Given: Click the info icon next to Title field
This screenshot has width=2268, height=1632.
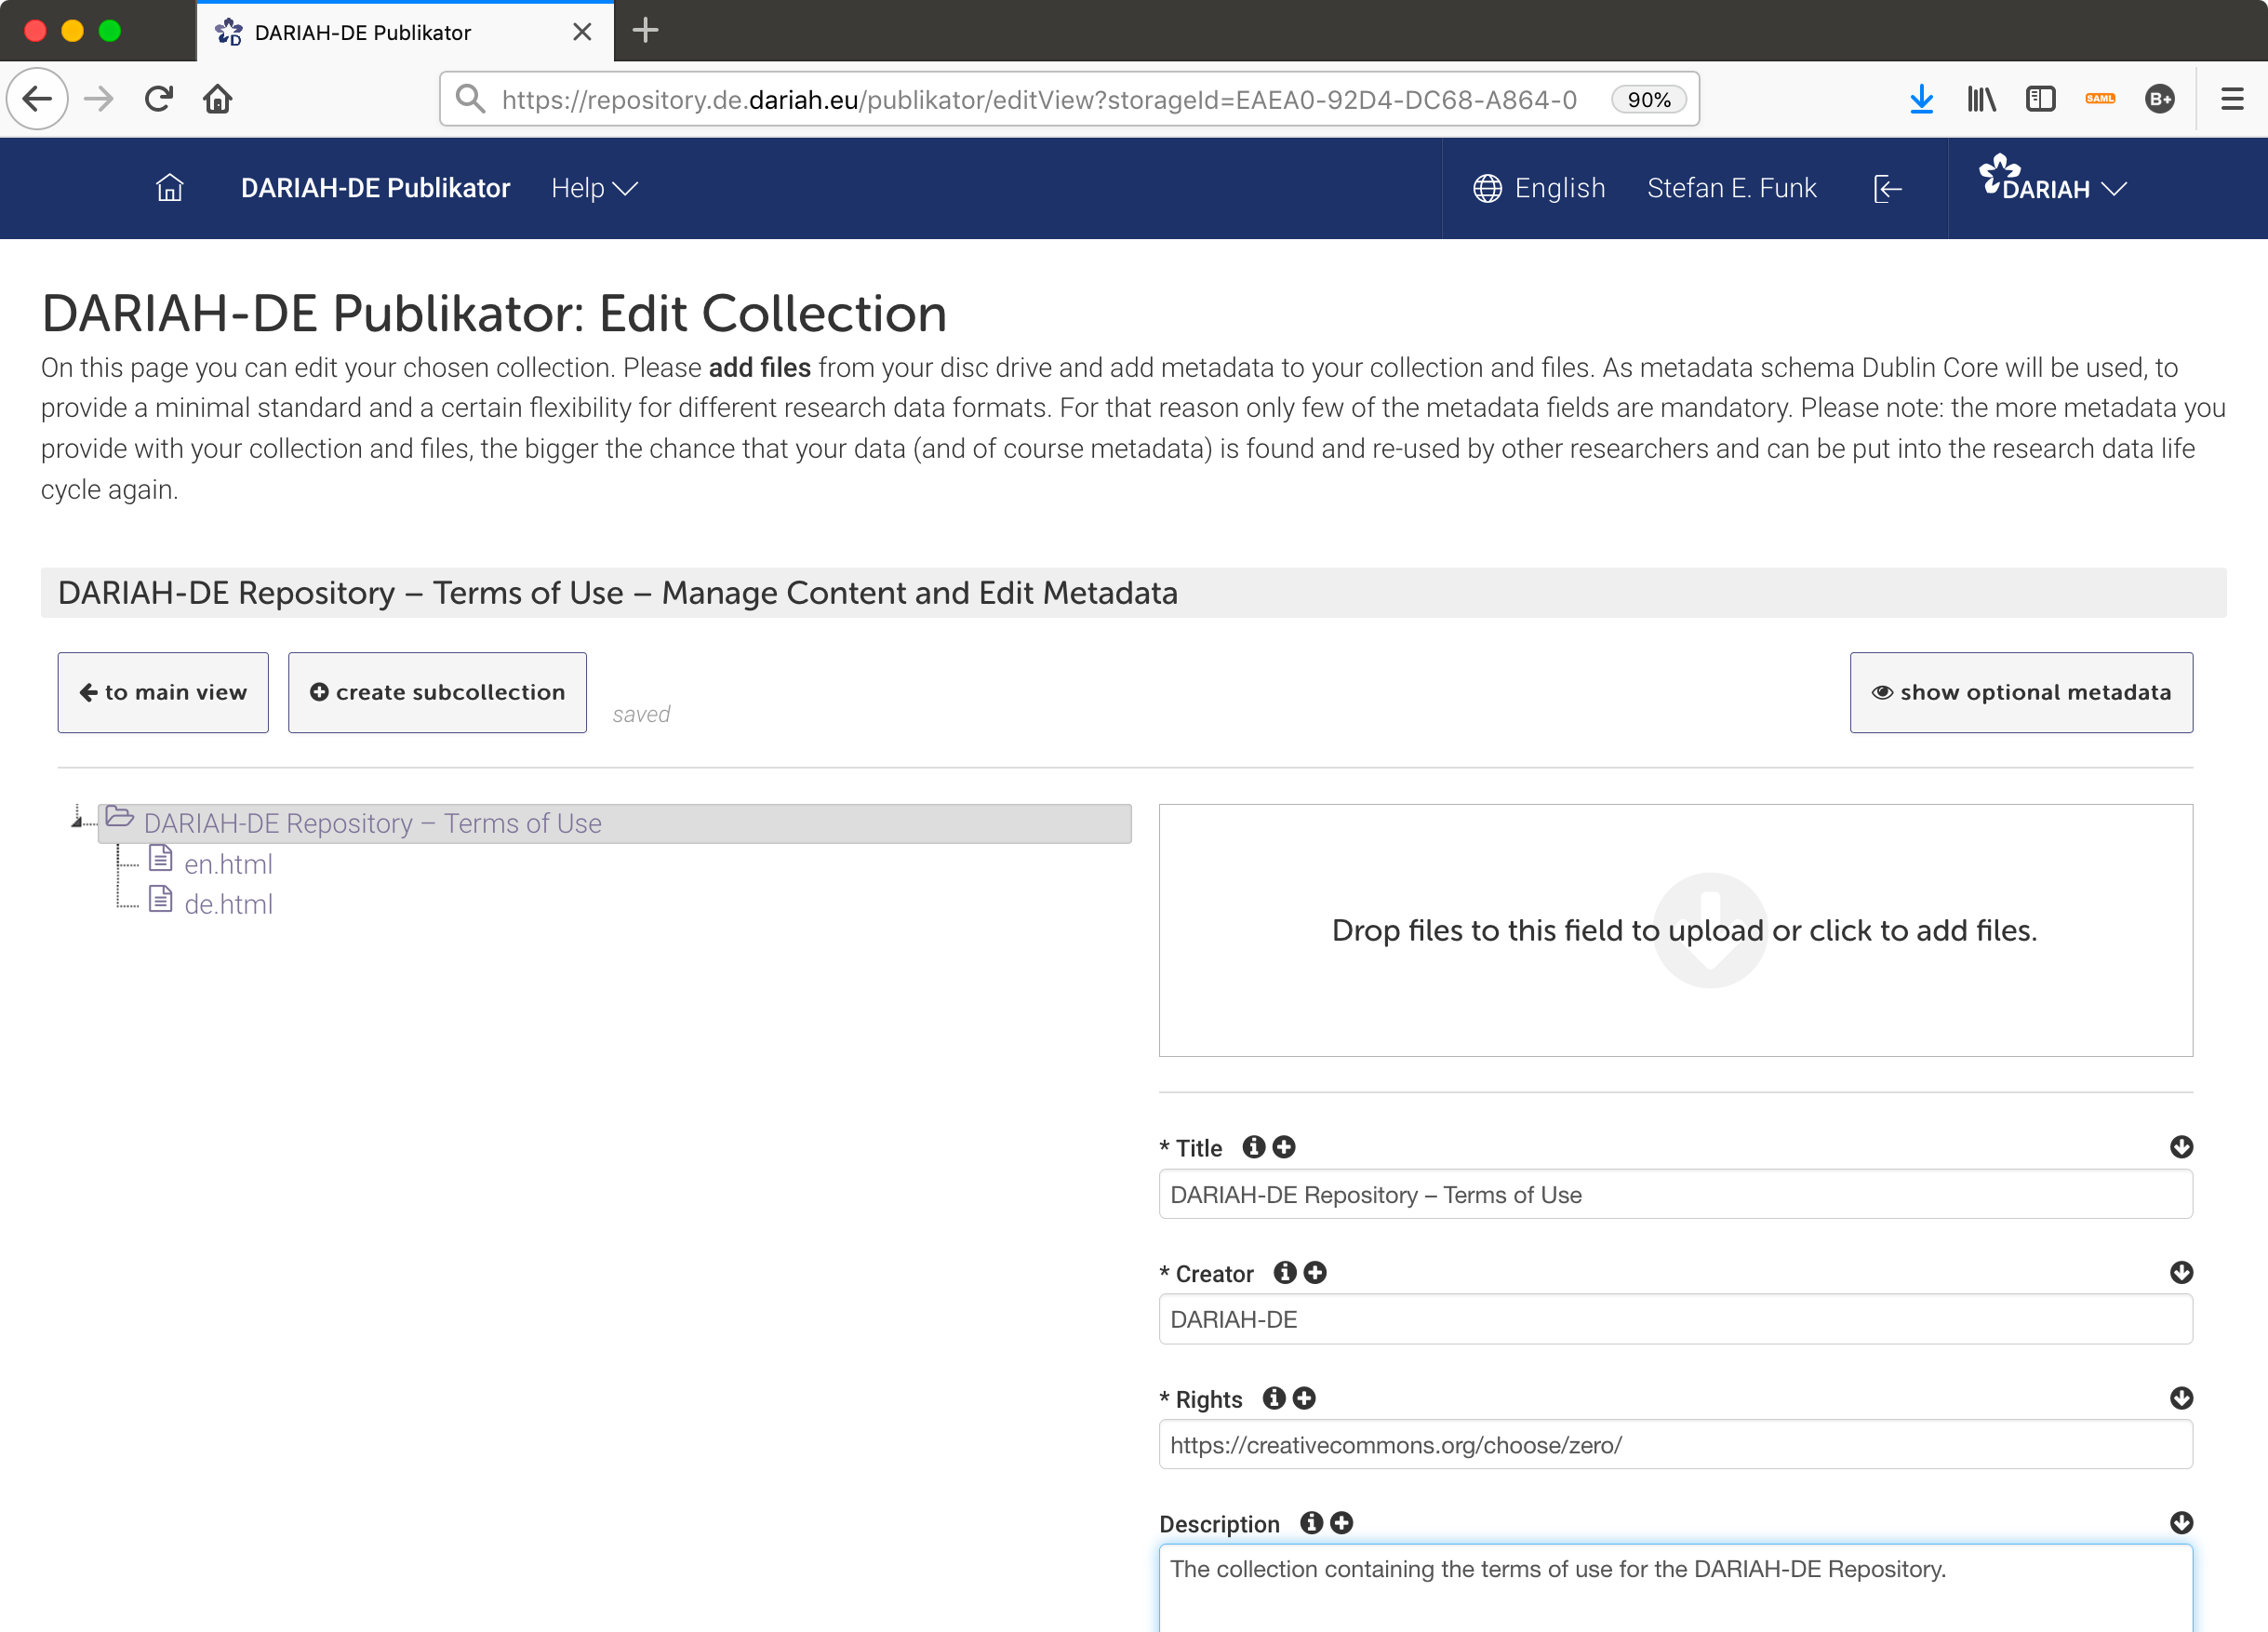Looking at the screenshot, I should [1252, 1146].
